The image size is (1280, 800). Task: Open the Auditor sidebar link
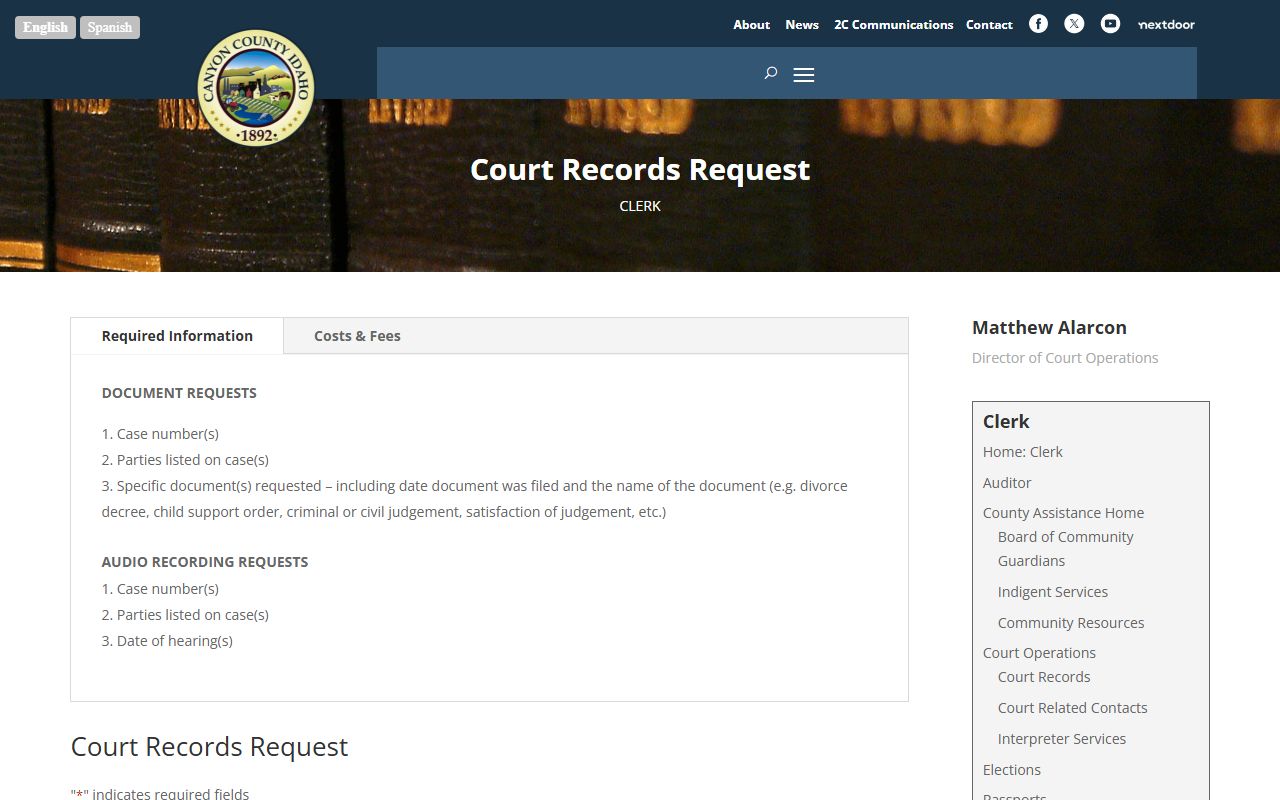tap(1006, 483)
